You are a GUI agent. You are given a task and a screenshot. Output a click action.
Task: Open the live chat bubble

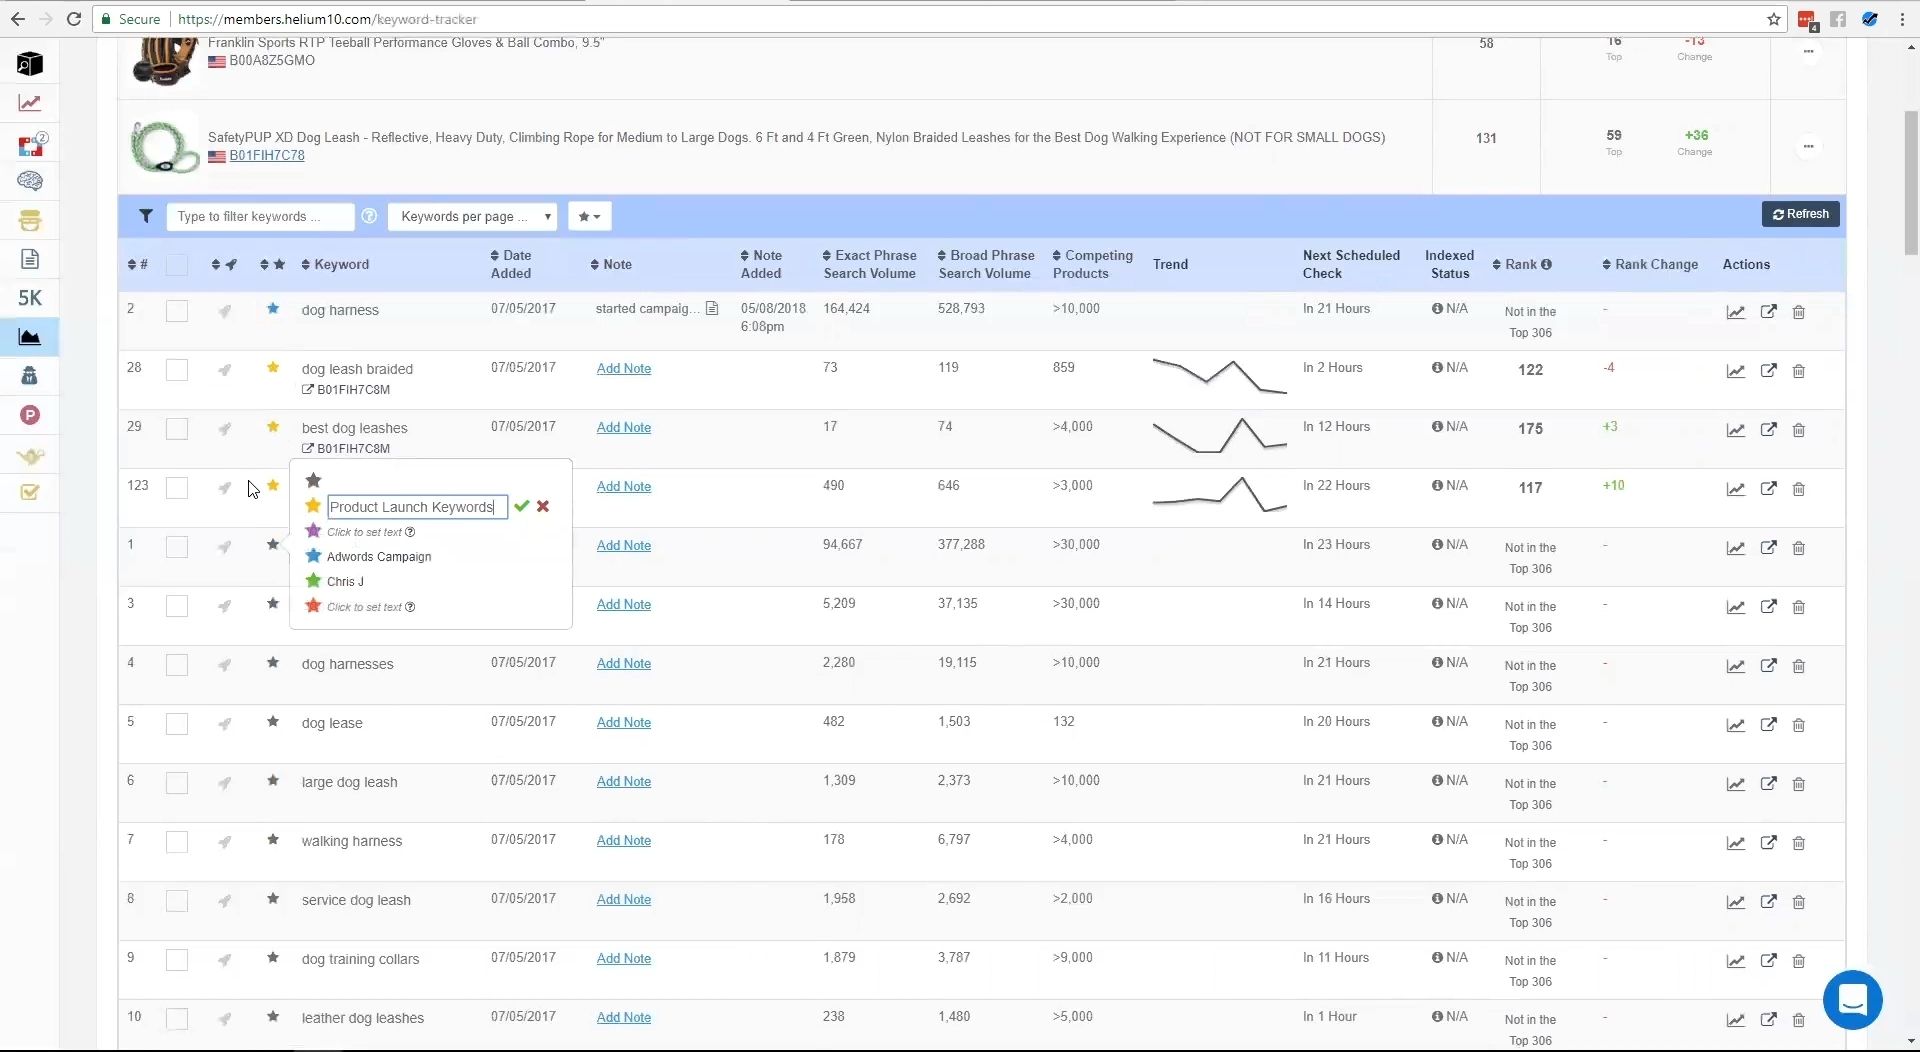(x=1852, y=999)
